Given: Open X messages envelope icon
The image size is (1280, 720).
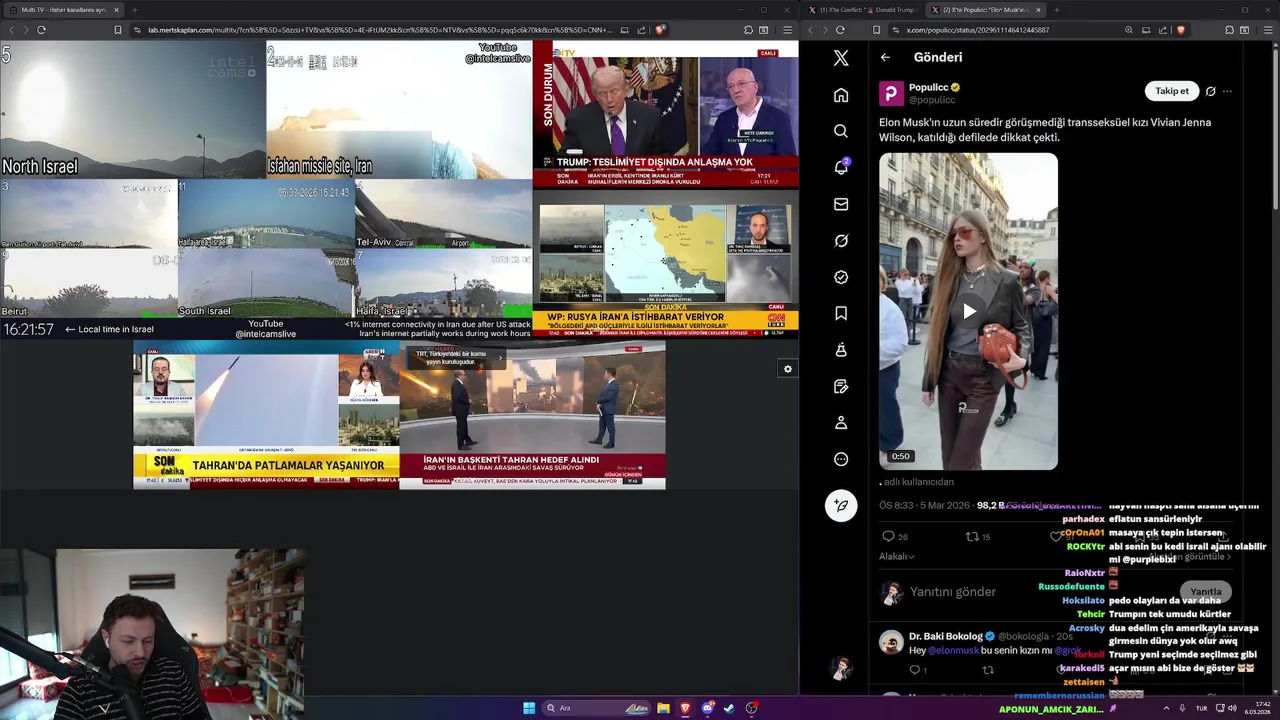Looking at the screenshot, I should coord(841,204).
